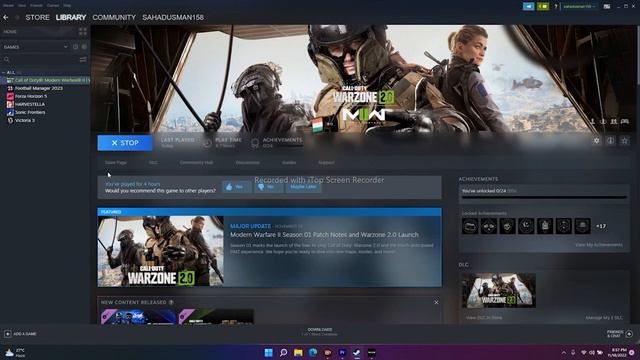
Task: Open Manage My 1 DLC link
Action: coord(604,318)
